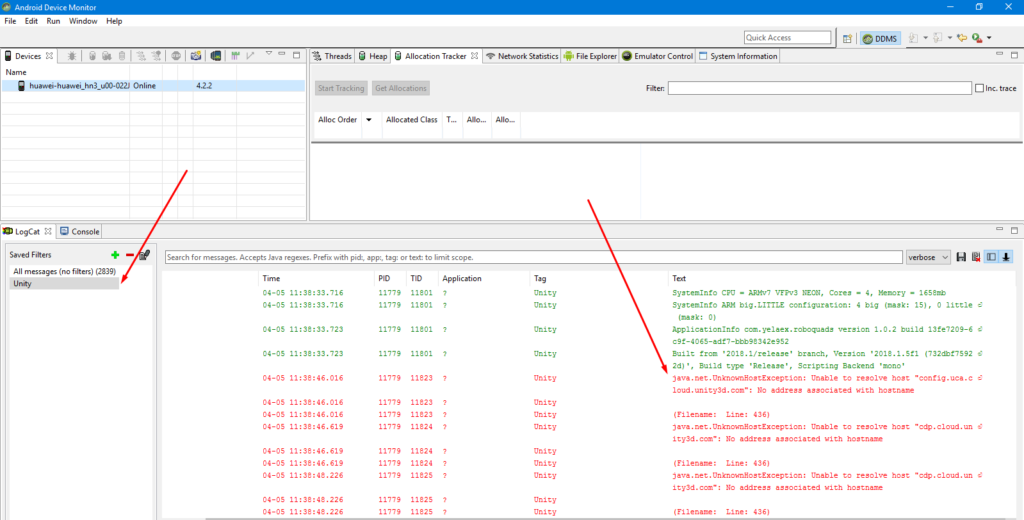Toggle the Saved Filters view display icon
This screenshot has width=1024, height=520.
pyautogui.click(x=991, y=257)
